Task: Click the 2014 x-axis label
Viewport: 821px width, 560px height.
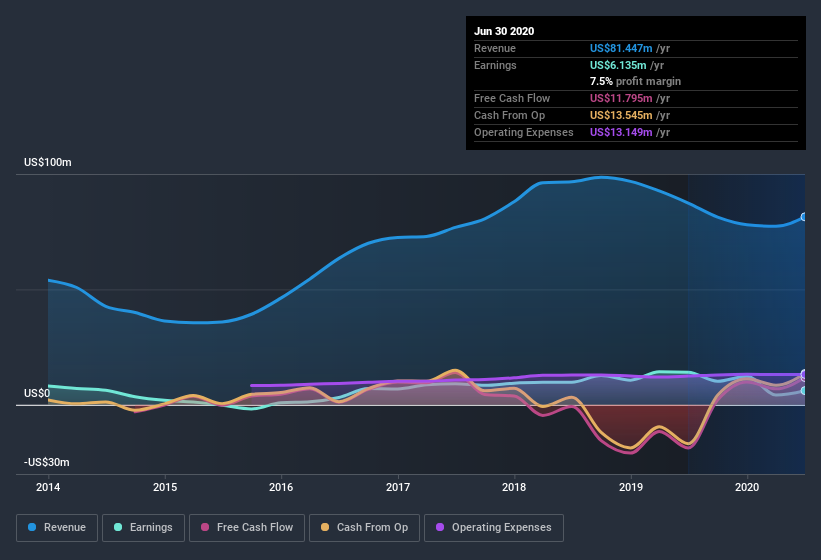Action: coord(48,487)
